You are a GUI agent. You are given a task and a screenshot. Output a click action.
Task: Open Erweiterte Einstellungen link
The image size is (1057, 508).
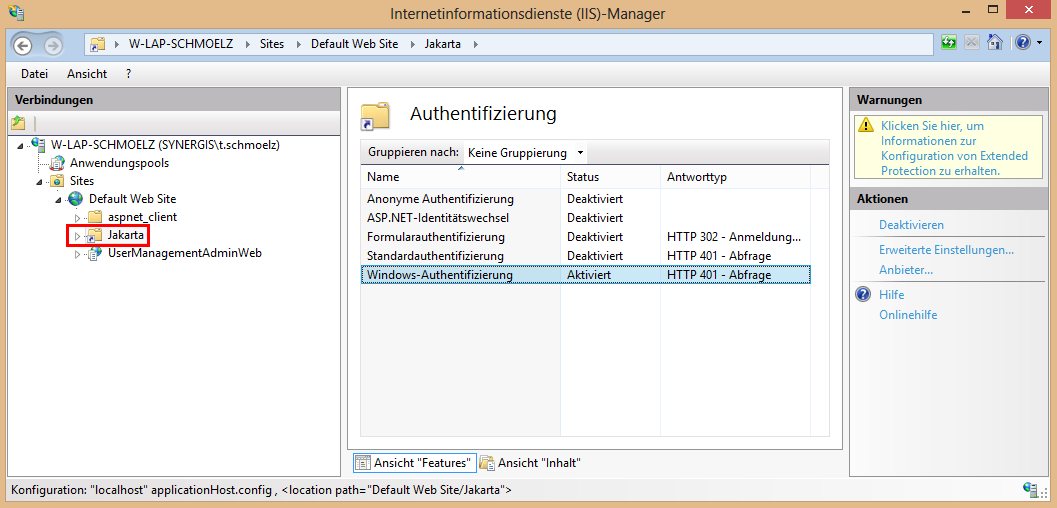946,250
